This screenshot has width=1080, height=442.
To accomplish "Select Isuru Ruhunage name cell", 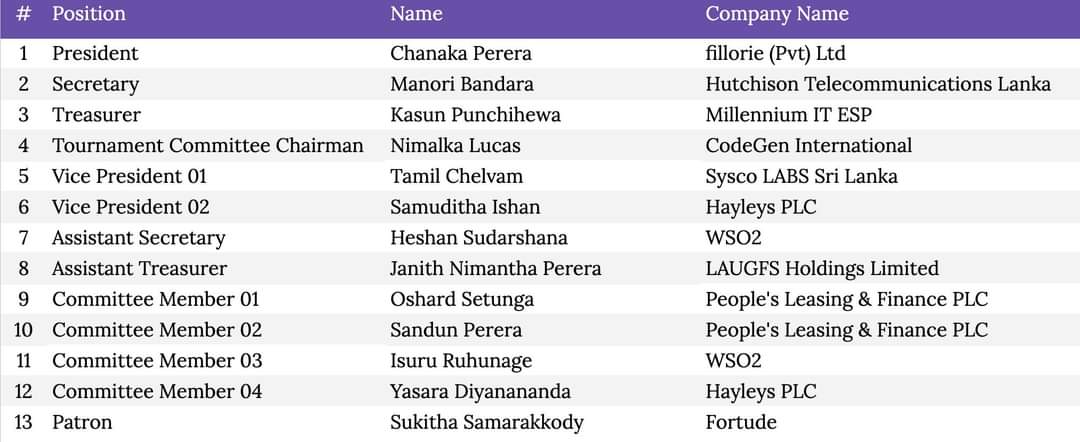I will click(461, 361).
